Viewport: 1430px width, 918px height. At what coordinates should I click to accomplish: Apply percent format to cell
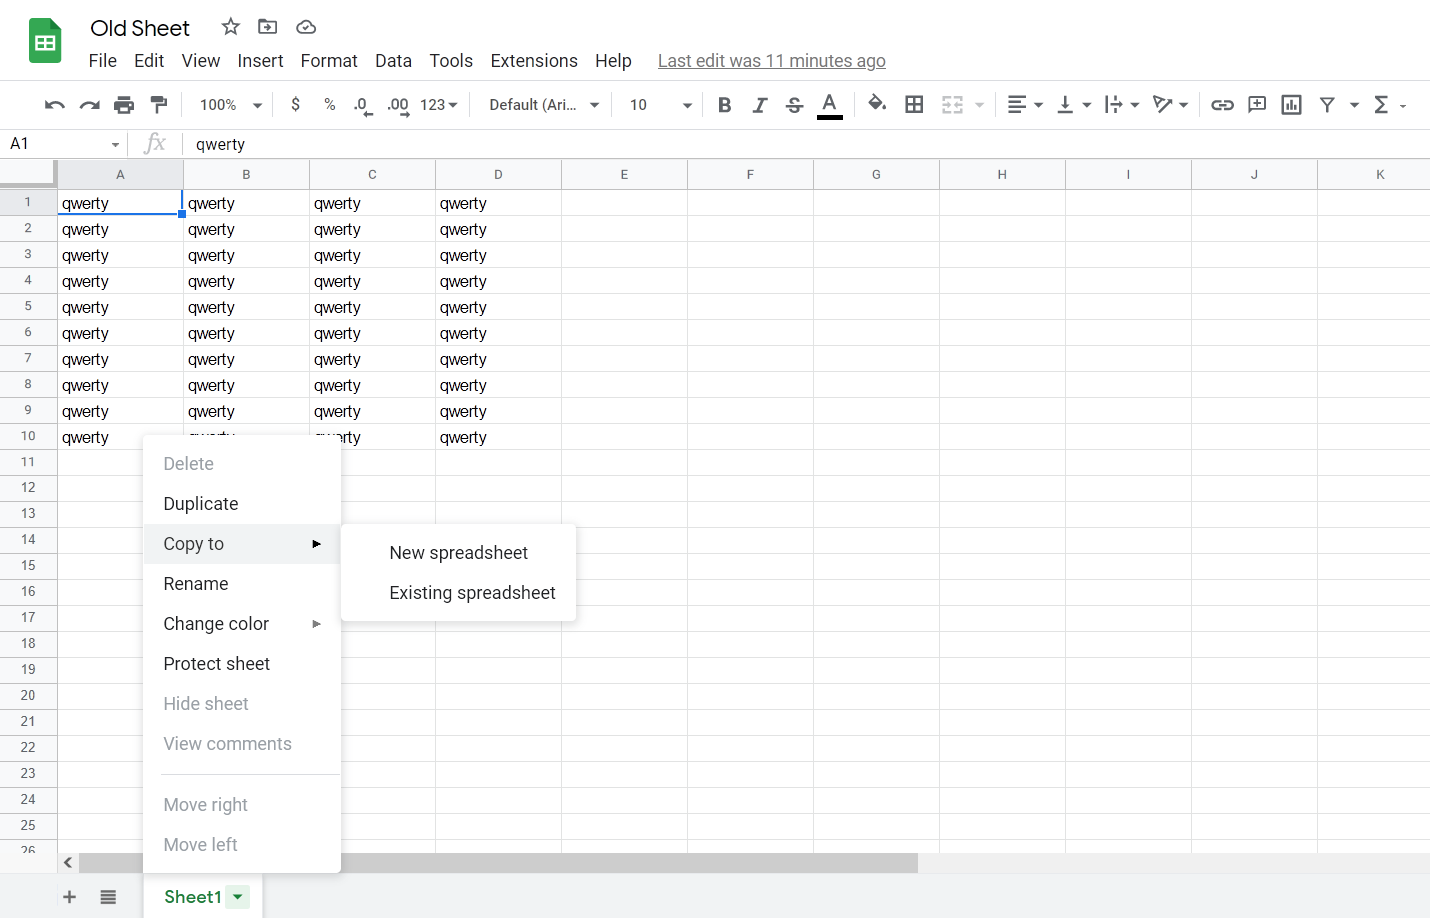click(x=330, y=104)
